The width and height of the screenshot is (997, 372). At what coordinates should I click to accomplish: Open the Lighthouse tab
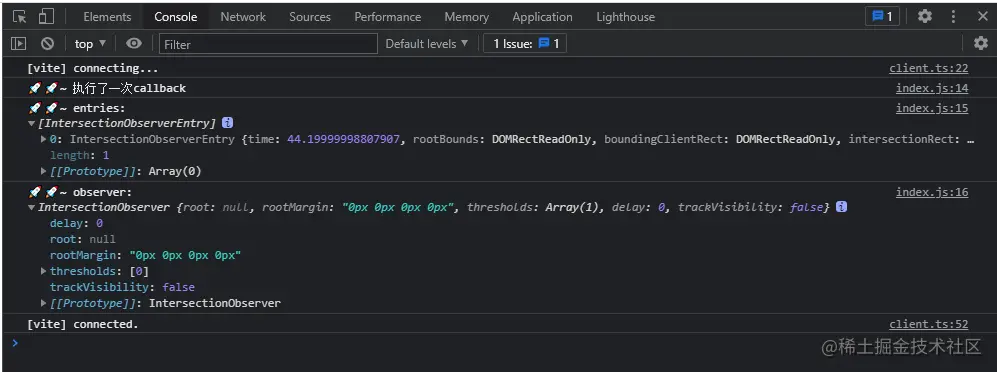625,17
